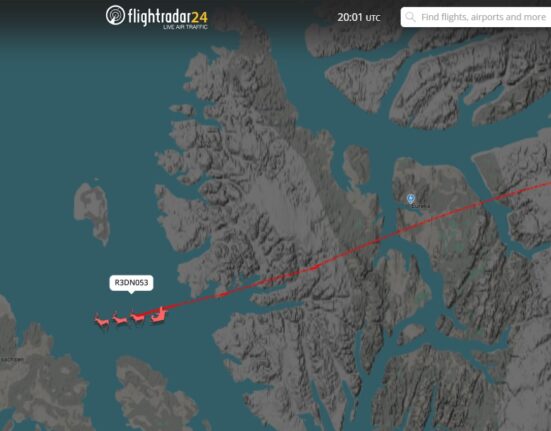Click the Eureka airport name label
The height and width of the screenshot is (431, 551).
[x=420, y=206]
